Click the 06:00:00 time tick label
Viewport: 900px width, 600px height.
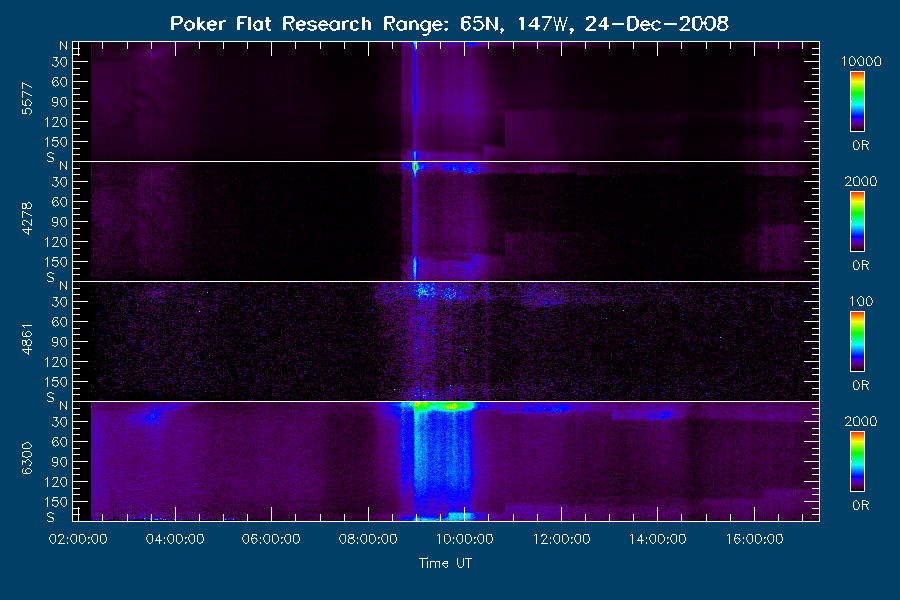point(271,539)
